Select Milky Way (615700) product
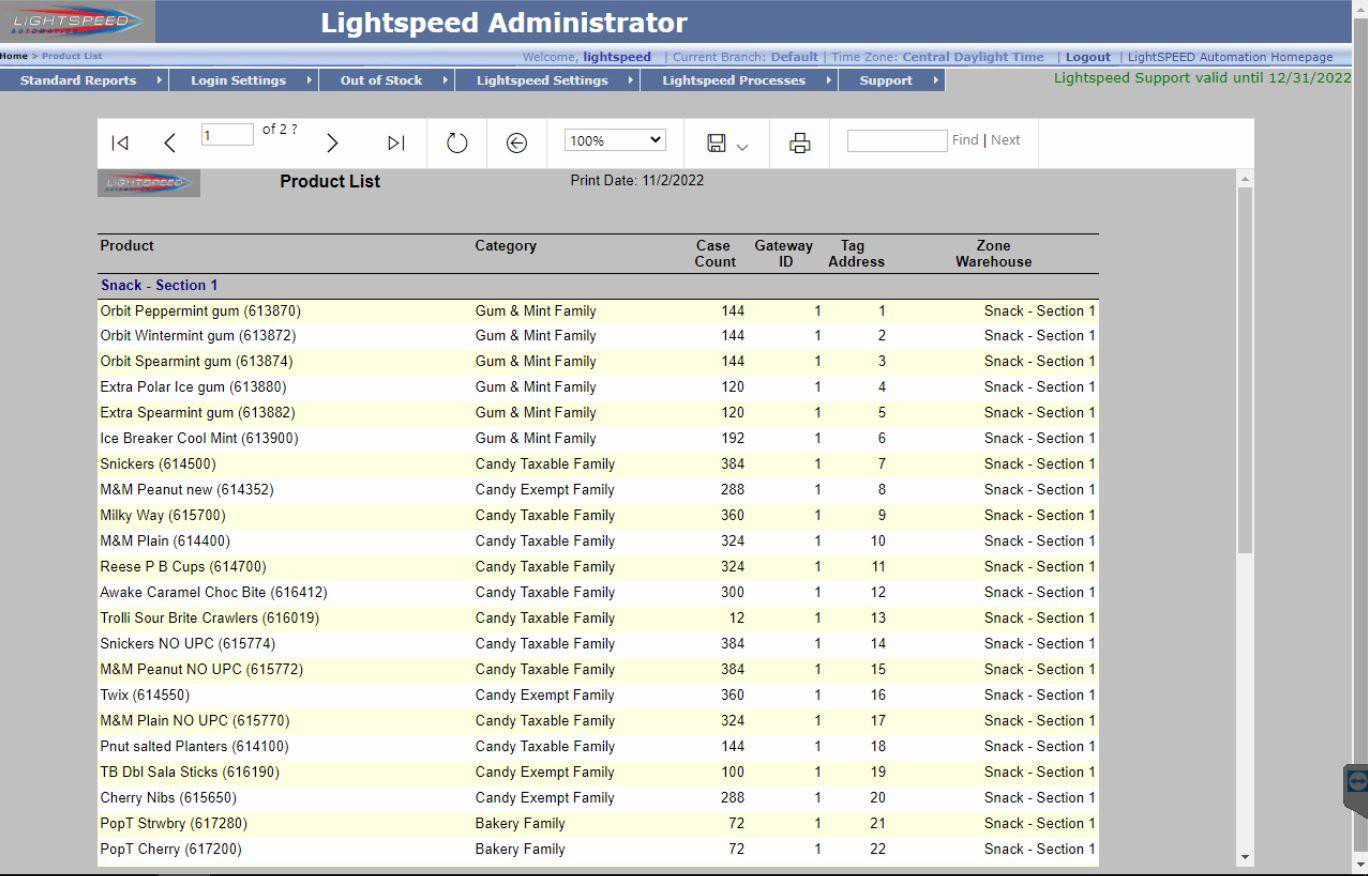Viewport: 1368px width, 876px height. (163, 515)
